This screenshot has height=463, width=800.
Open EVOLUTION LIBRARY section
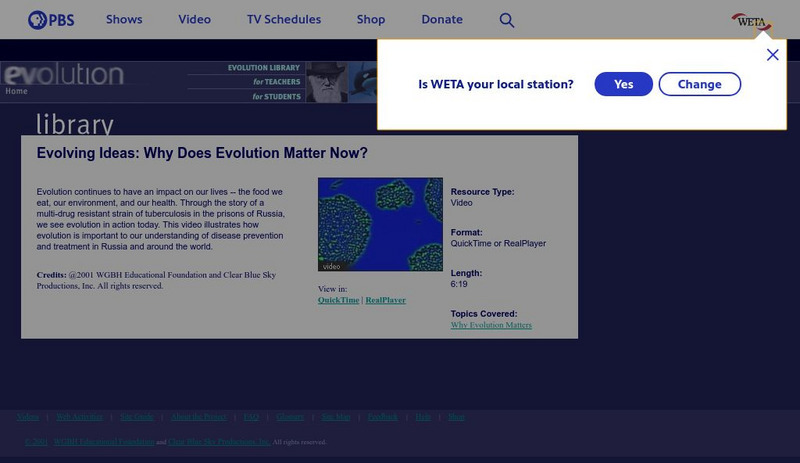pos(263,67)
